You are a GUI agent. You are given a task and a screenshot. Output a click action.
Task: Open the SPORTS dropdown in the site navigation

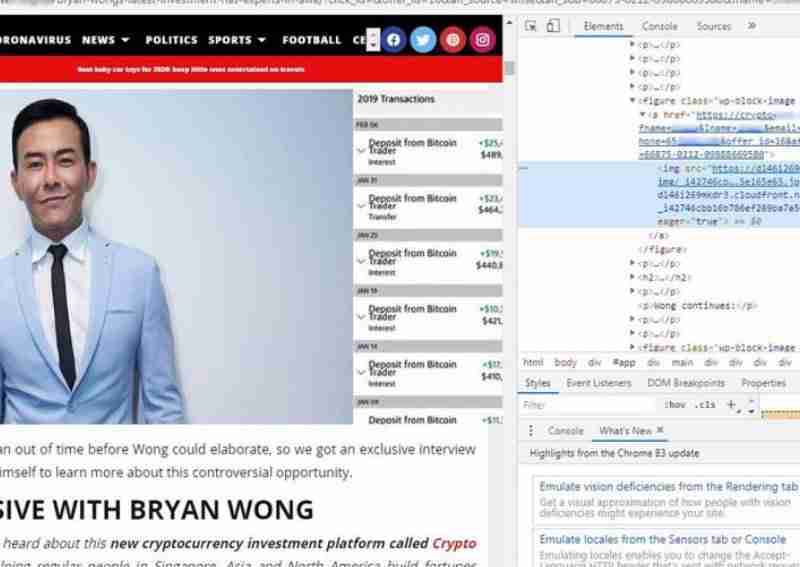pyautogui.click(x=237, y=40)
